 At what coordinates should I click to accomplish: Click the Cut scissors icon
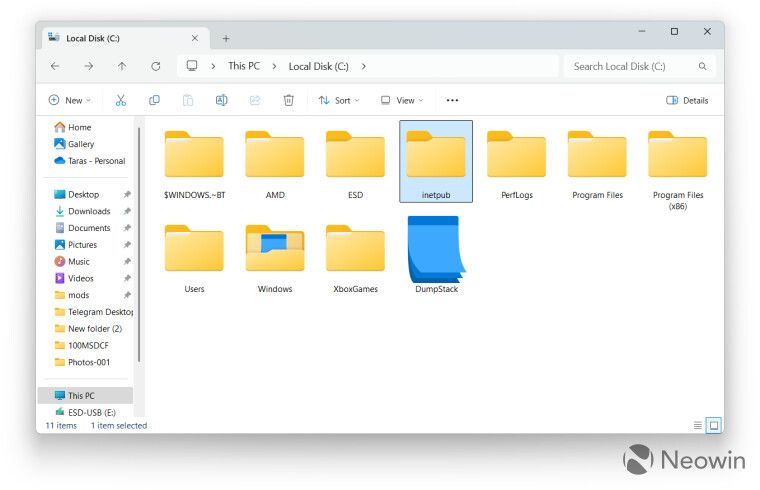click(121, 100)
